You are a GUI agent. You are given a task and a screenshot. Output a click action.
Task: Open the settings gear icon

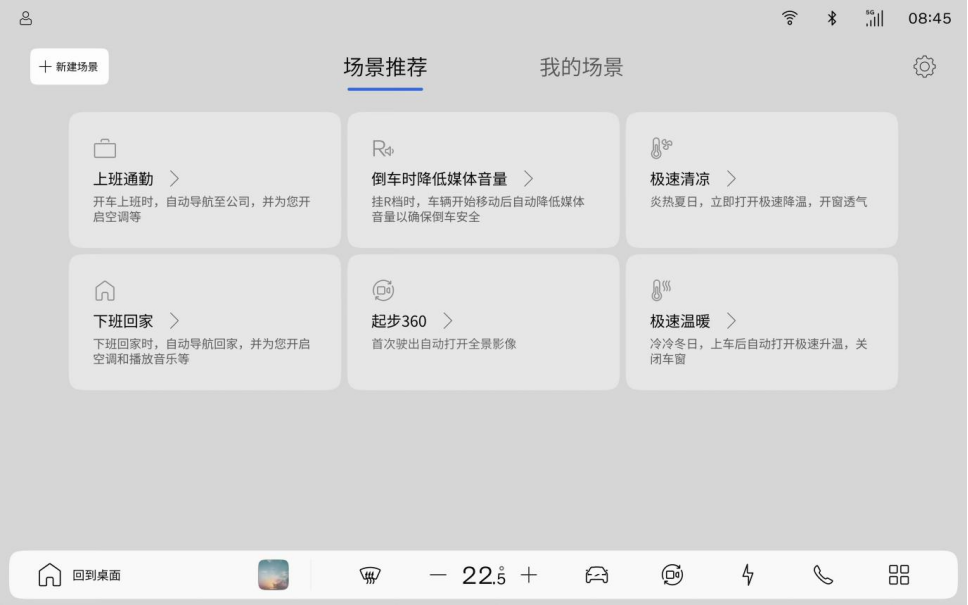coord(924,67)
